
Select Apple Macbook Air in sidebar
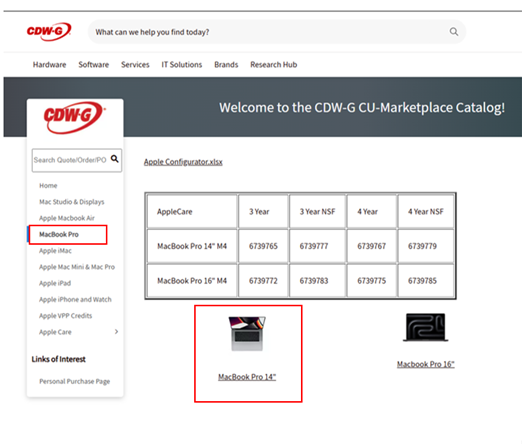(67, 218)
